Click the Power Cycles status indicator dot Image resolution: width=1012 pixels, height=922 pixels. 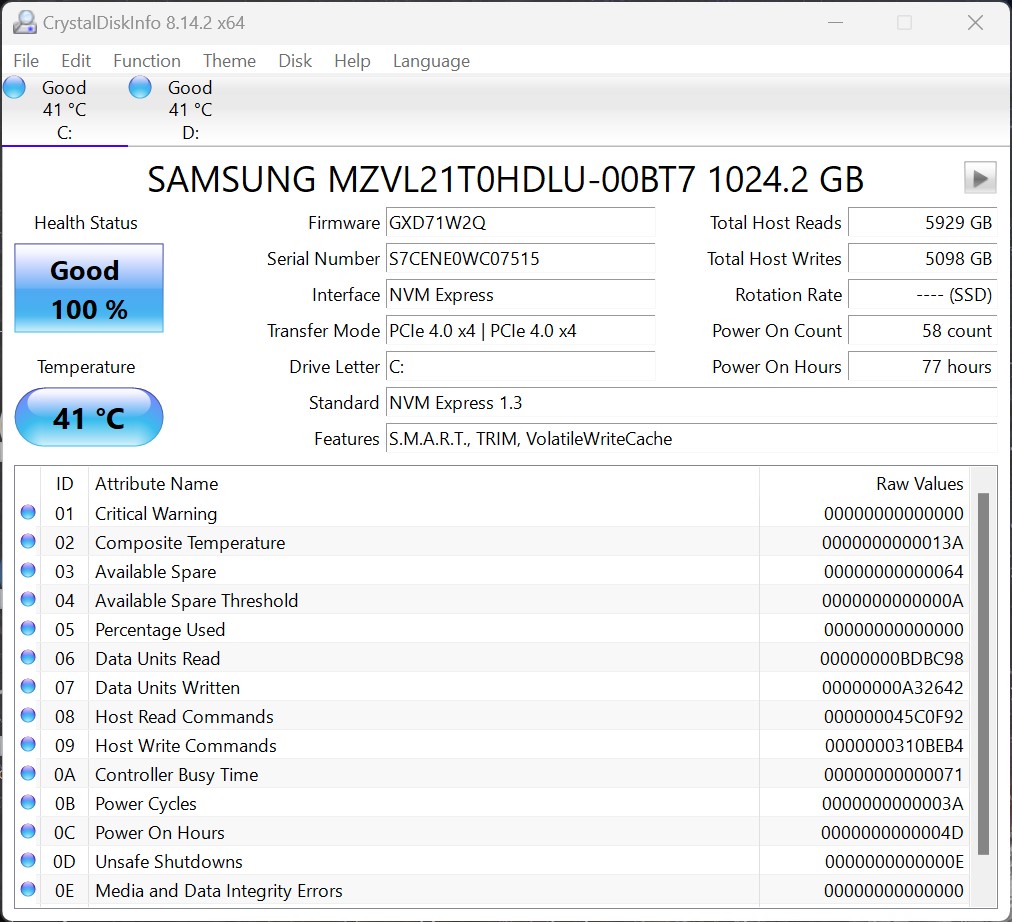click(28, 803)
